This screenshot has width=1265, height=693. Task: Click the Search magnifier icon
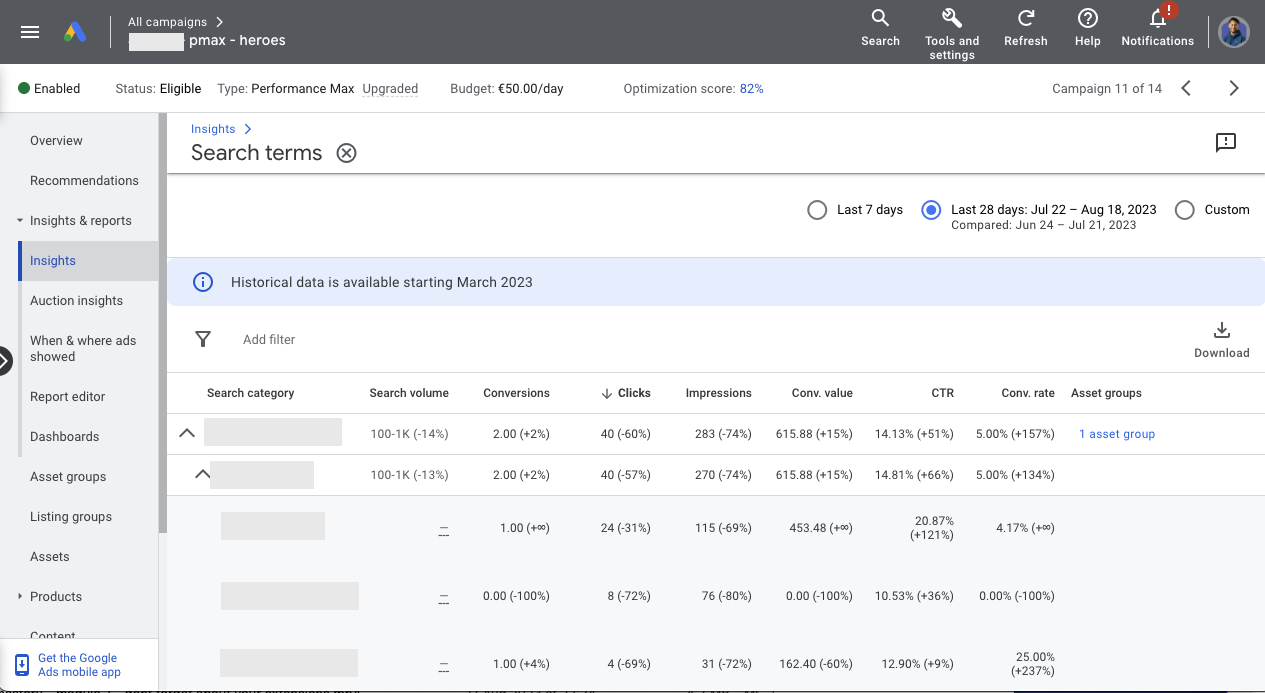pyautogui.click(x=880, y=19)
